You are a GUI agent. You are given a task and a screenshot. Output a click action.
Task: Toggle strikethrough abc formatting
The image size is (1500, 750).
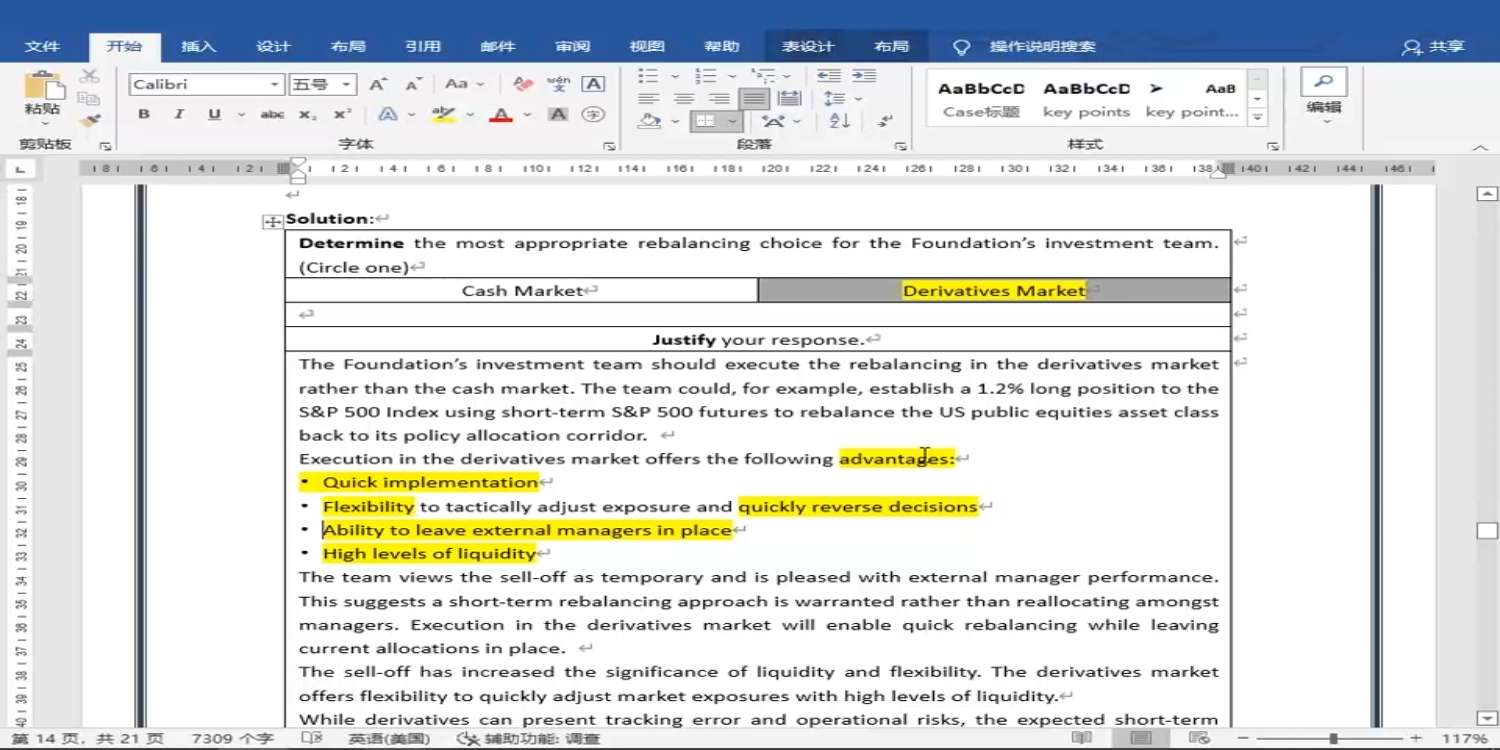coord(272,115)
